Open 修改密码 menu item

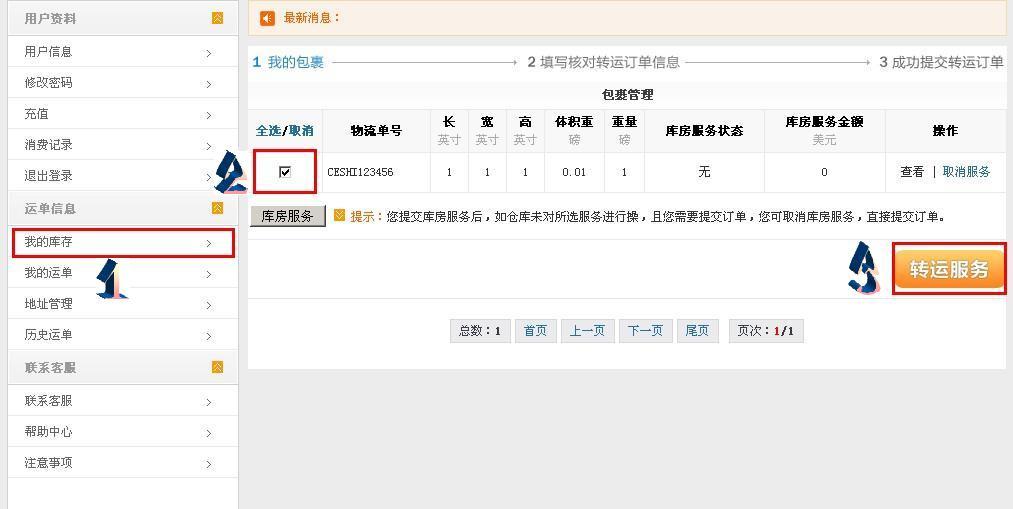tap(123, 83)
